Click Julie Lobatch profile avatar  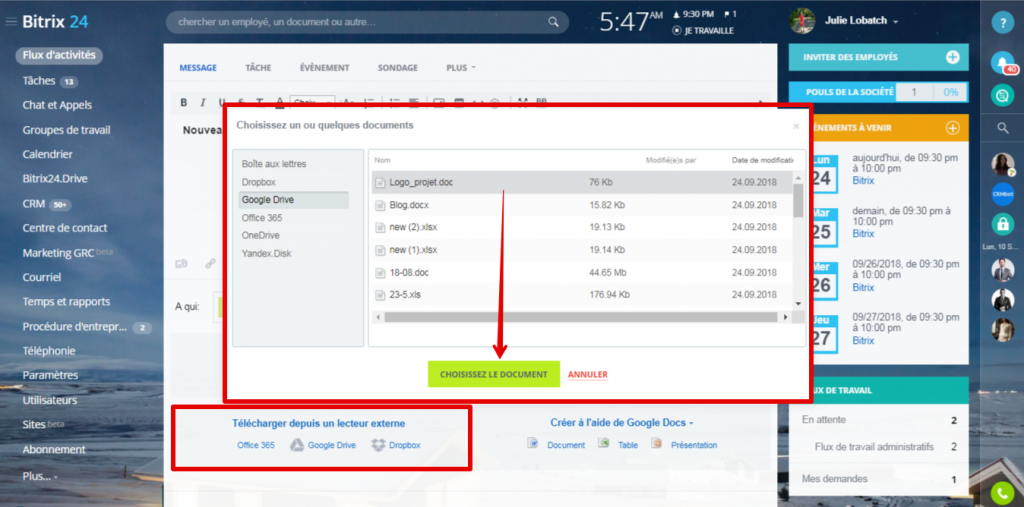click(x=801, y=21)
